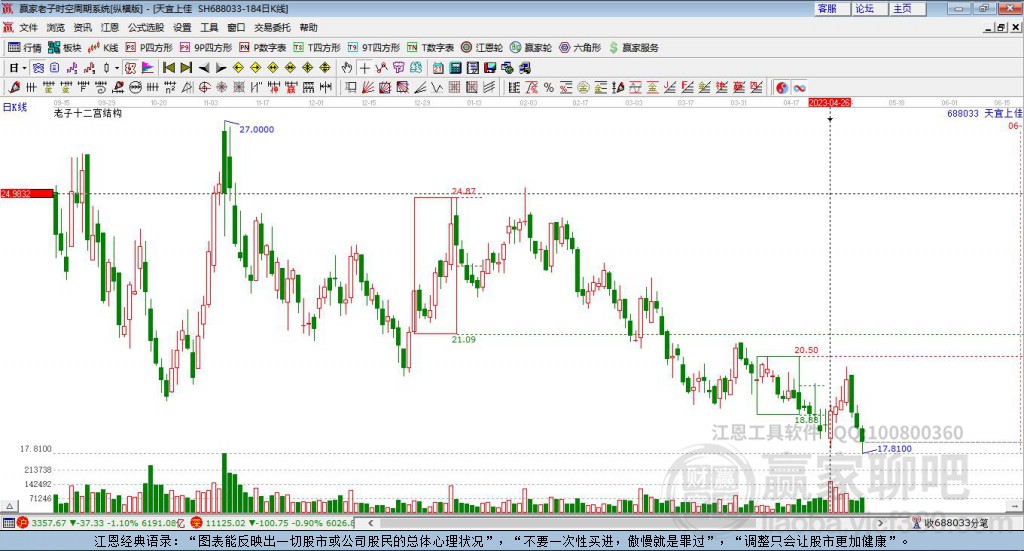Open the T四方形 tool
The image size is (1024, 551).
317,48
